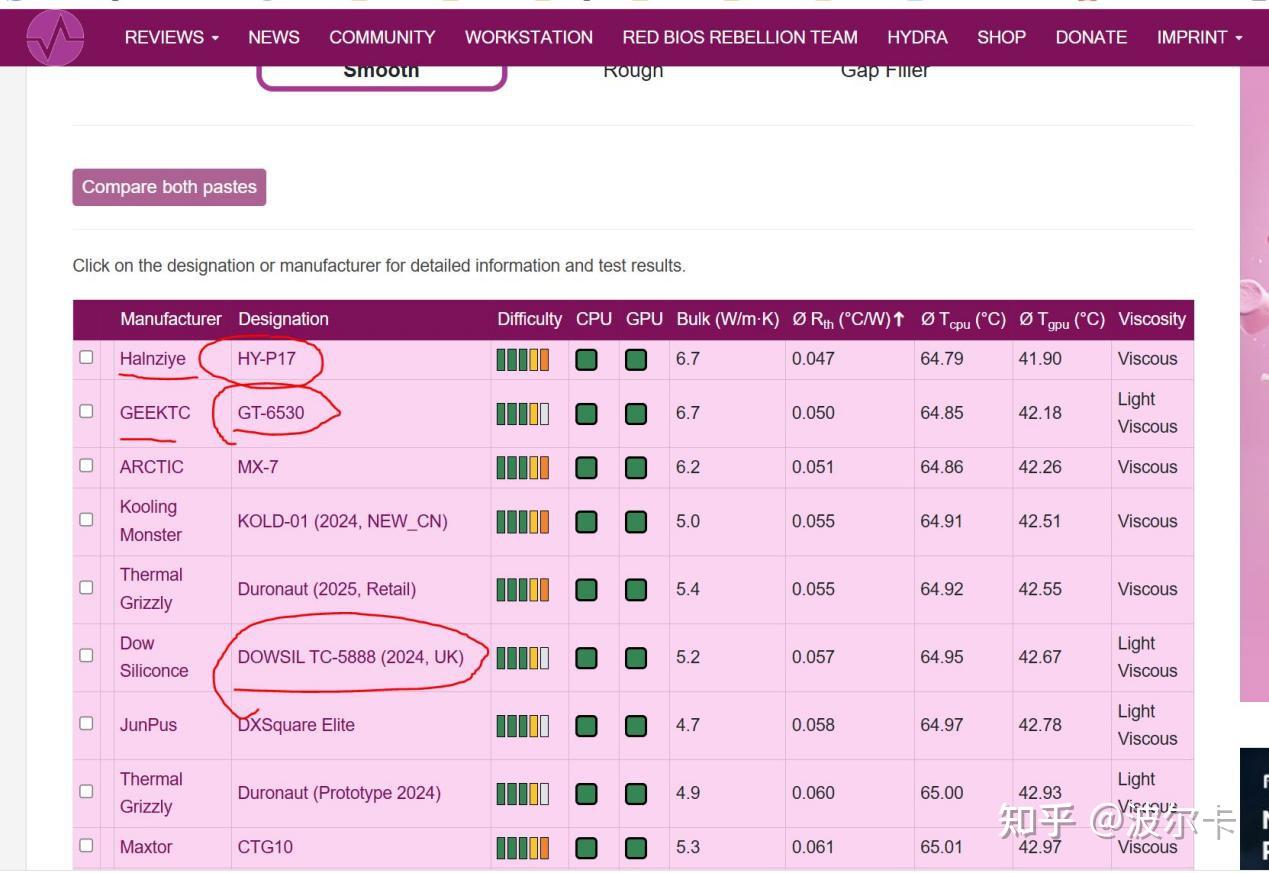Go to NEWS in navigation bar

274,37
